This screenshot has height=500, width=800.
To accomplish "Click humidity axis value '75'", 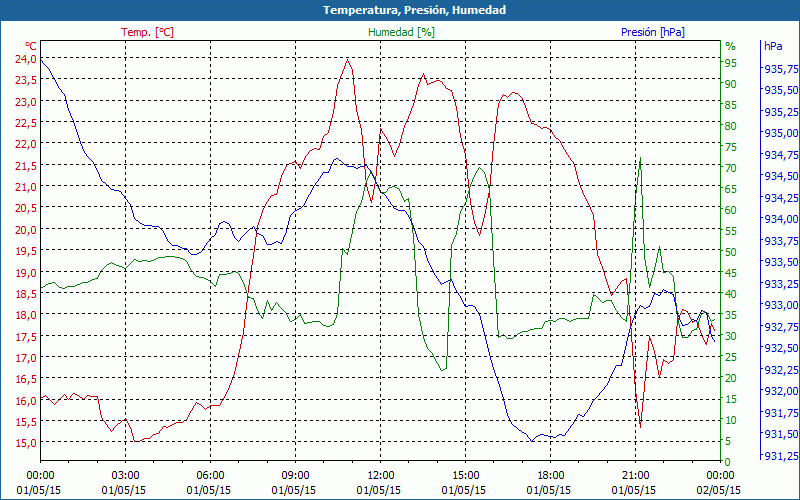I will tap(731, 147).
